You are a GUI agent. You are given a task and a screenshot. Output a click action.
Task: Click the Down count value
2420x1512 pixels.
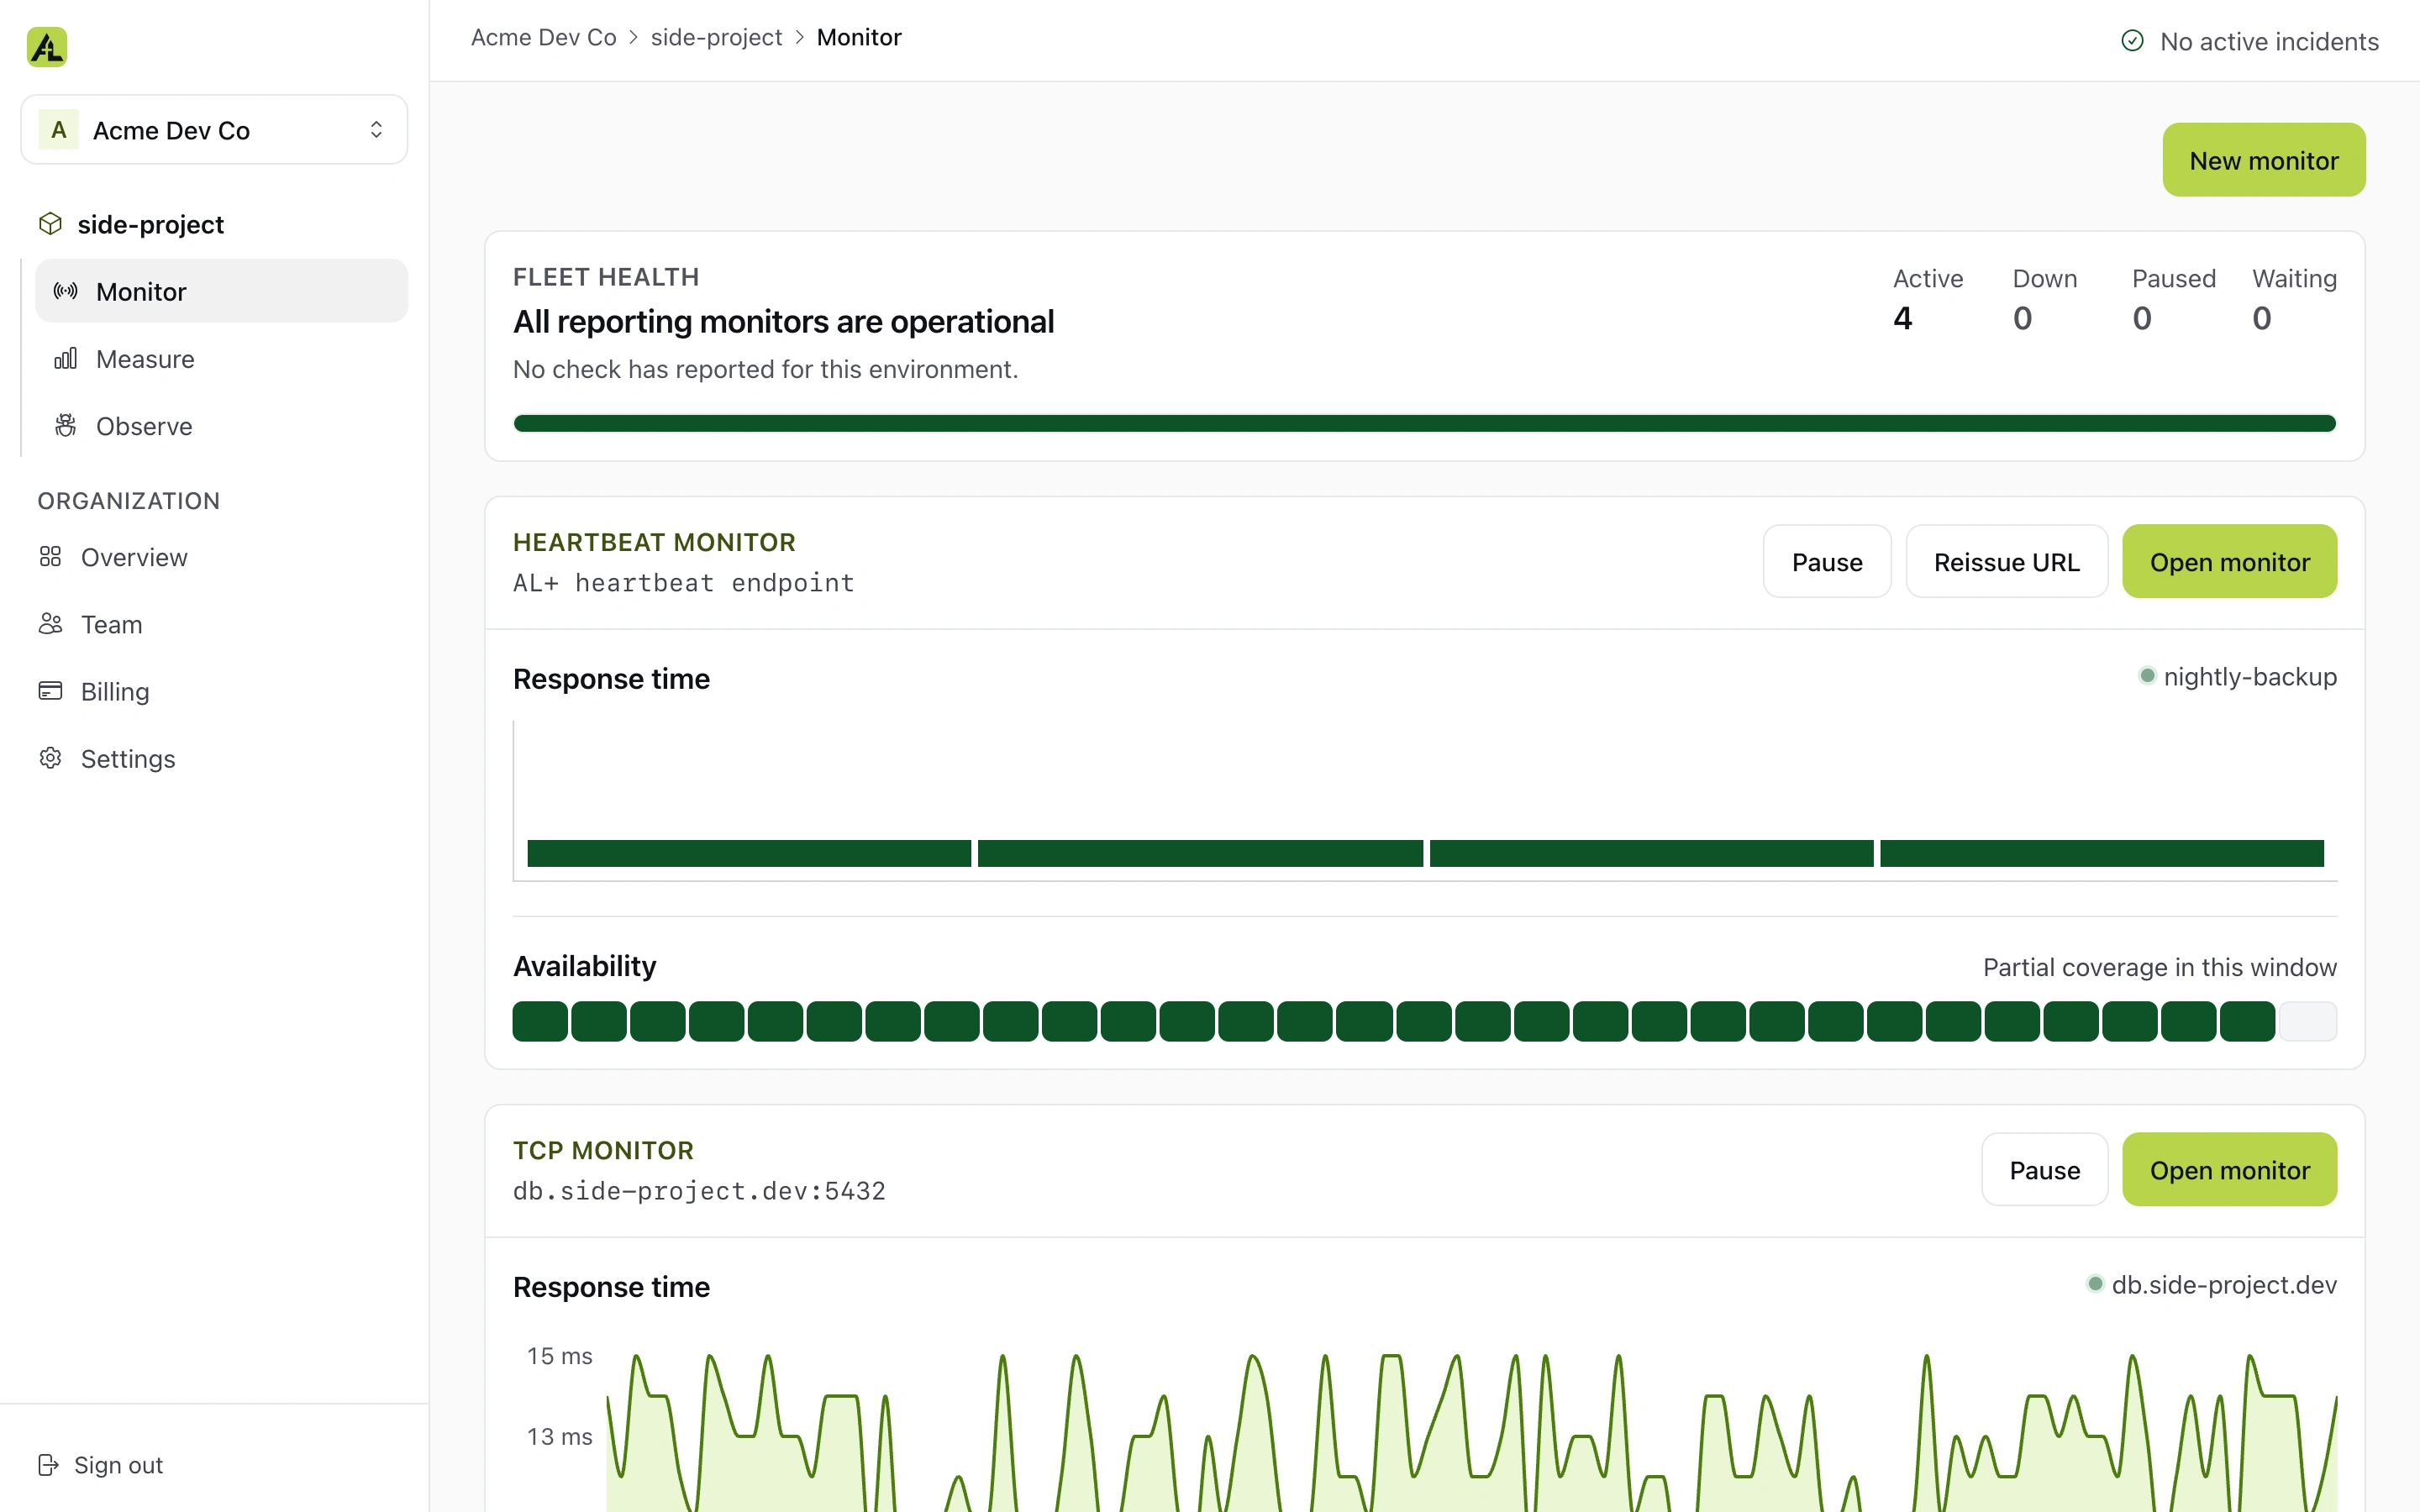click(x=2022, y=319)
